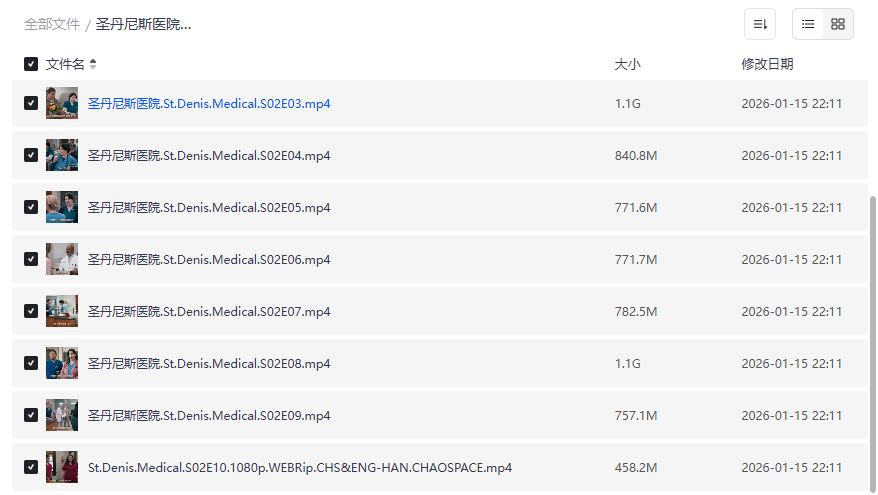Click the S02E09 video thumbnail icon
Viewport: 878px width, 495px height.
[x=62, y=415]
